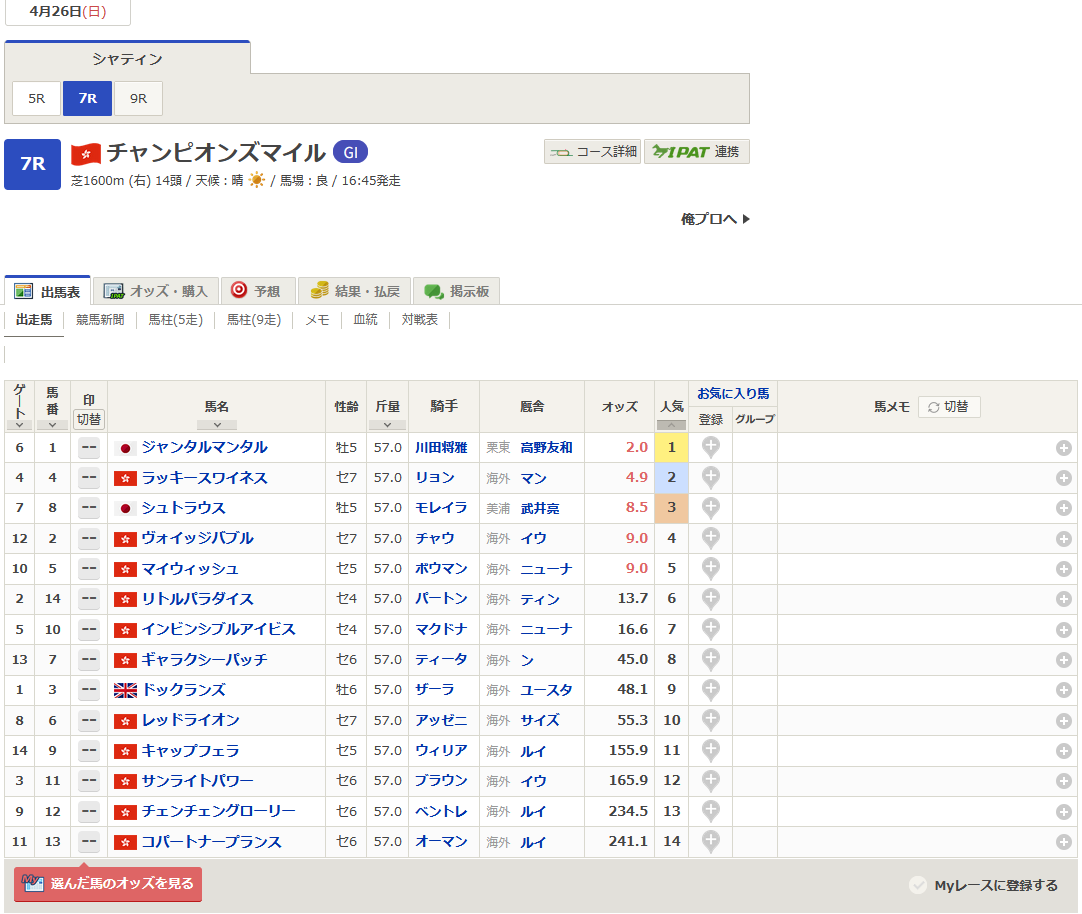Add シュトラウス to favorite horses

(711, 508)
